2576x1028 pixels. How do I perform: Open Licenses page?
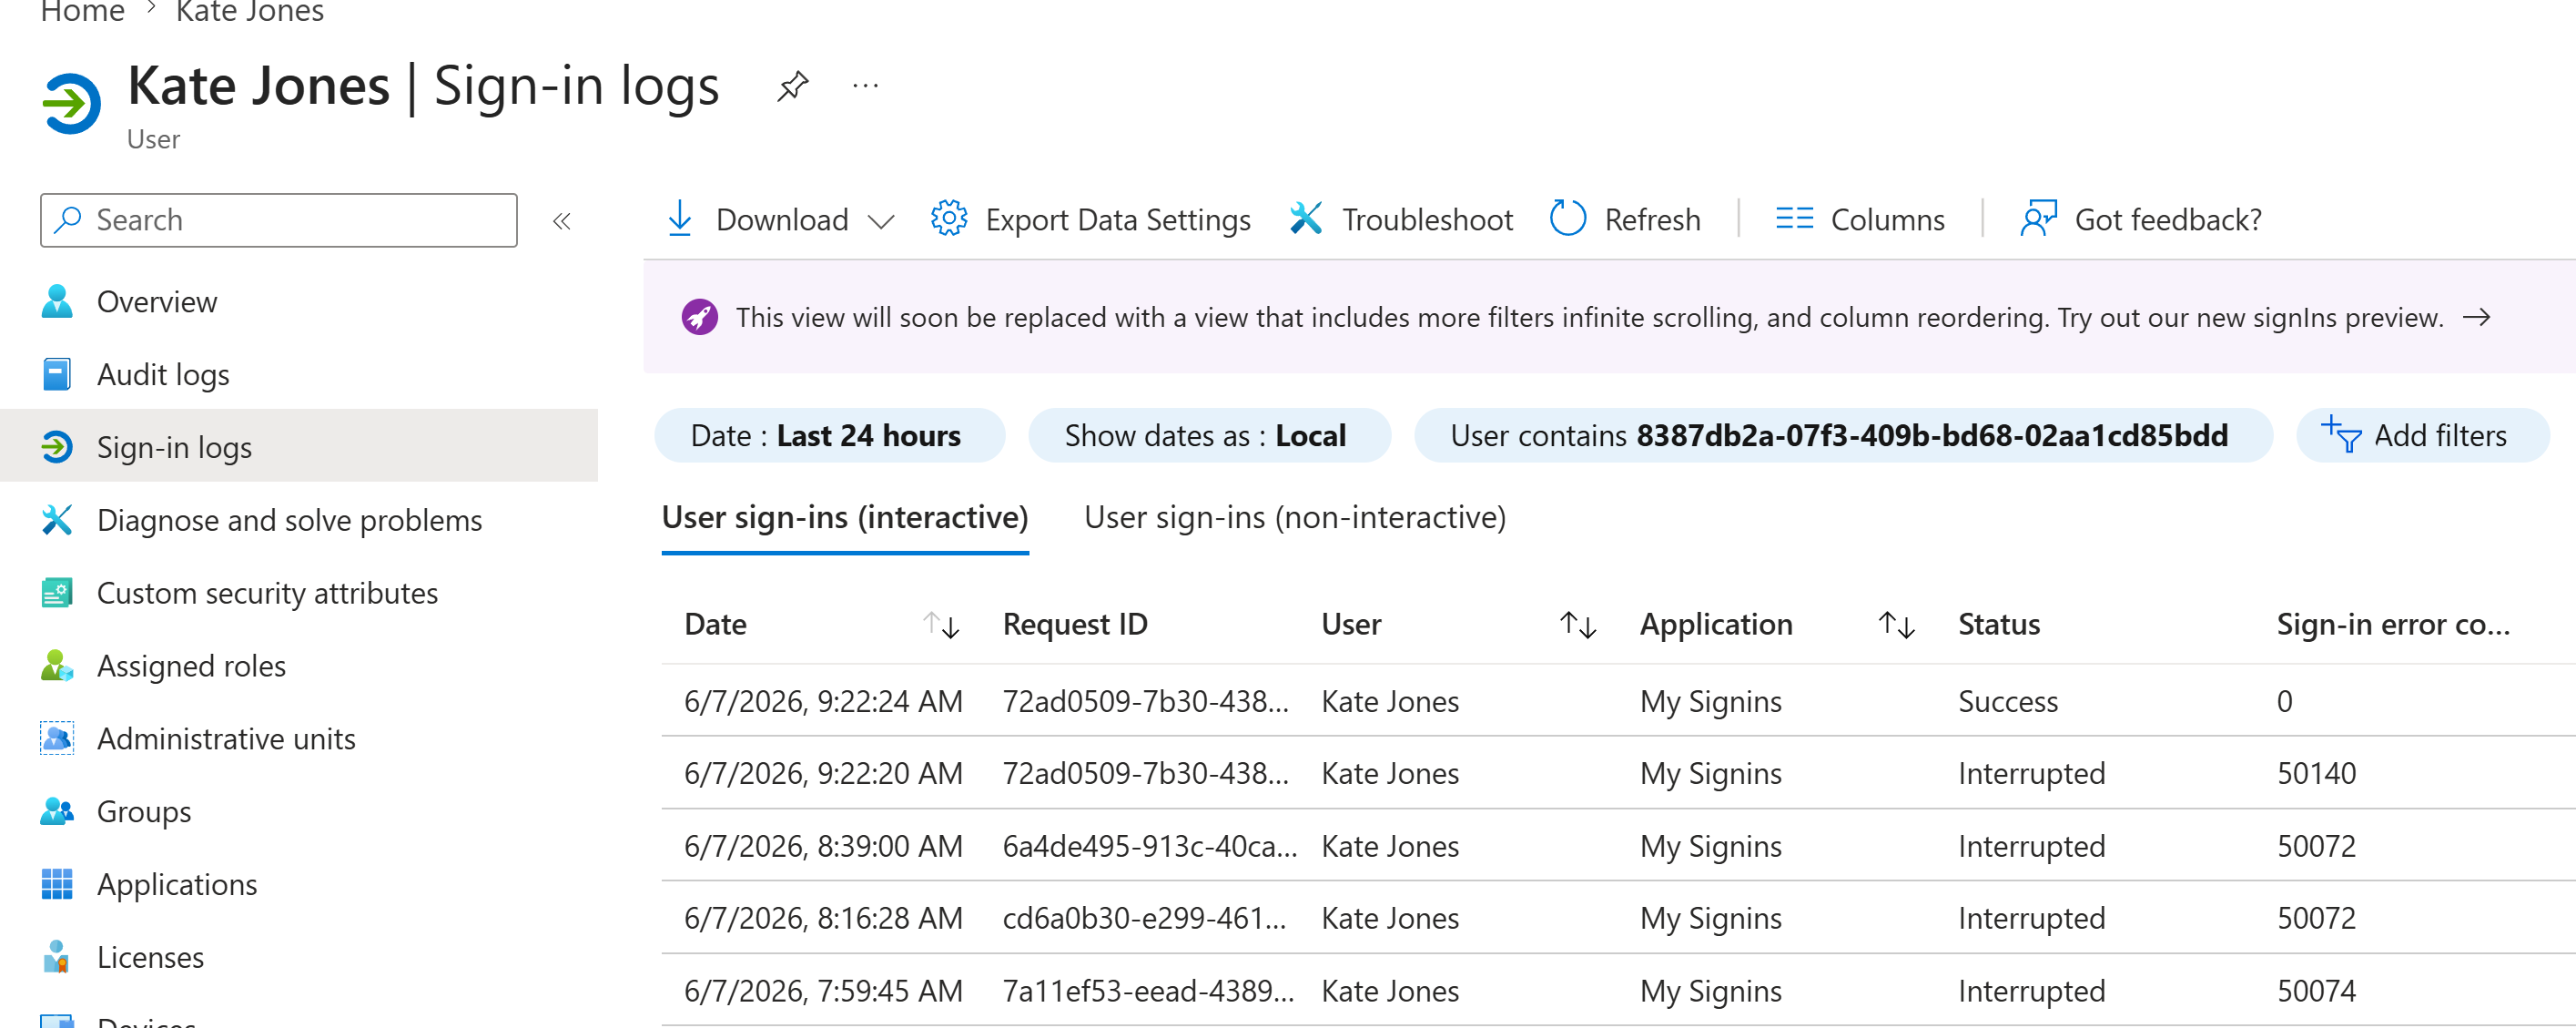coord(299,957)
